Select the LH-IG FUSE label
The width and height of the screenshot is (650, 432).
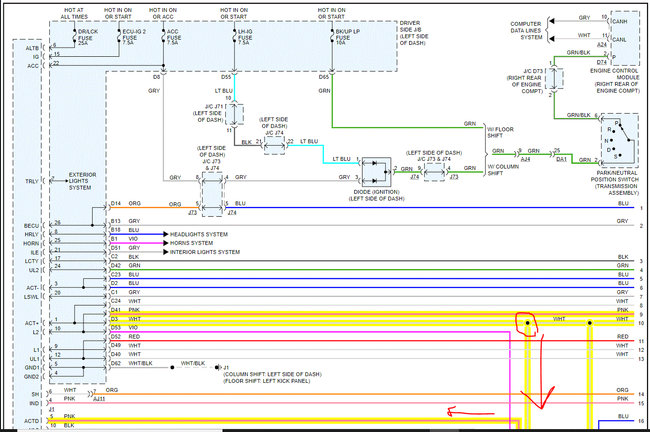(245, 37)
